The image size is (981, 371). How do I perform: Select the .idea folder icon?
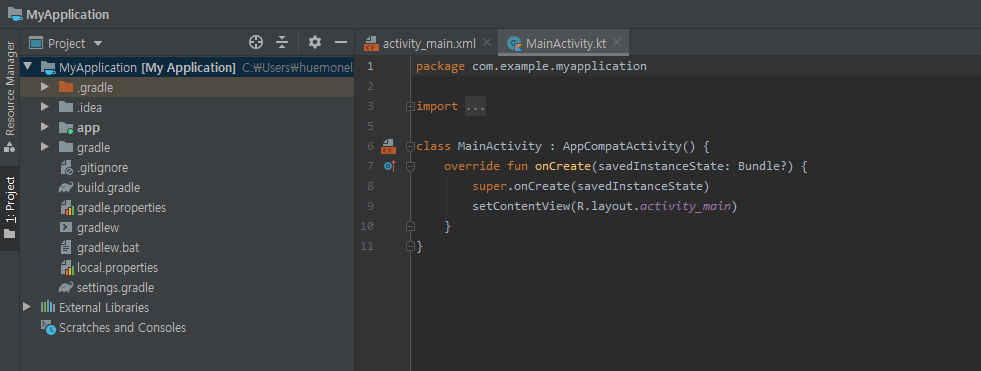point(66,107)
